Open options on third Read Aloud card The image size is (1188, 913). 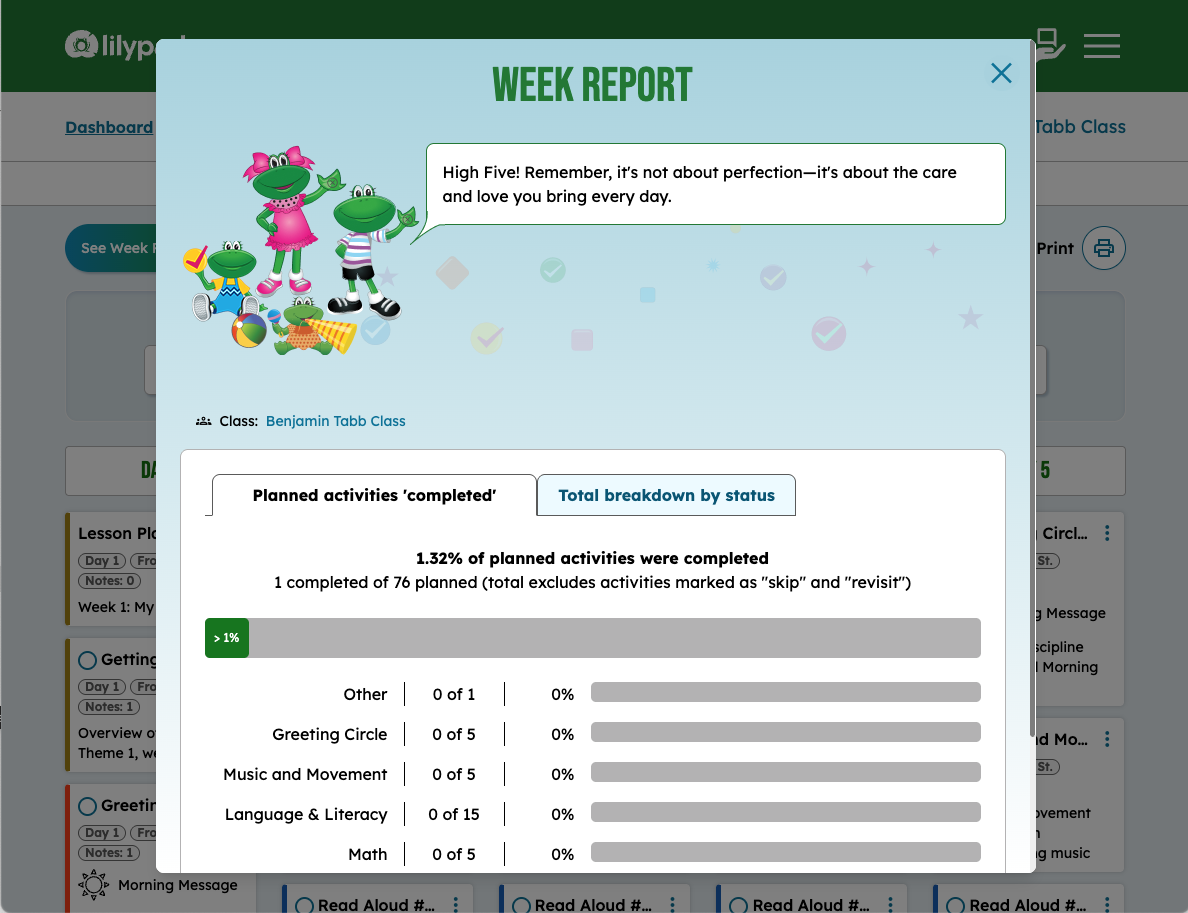pos(890,905)
